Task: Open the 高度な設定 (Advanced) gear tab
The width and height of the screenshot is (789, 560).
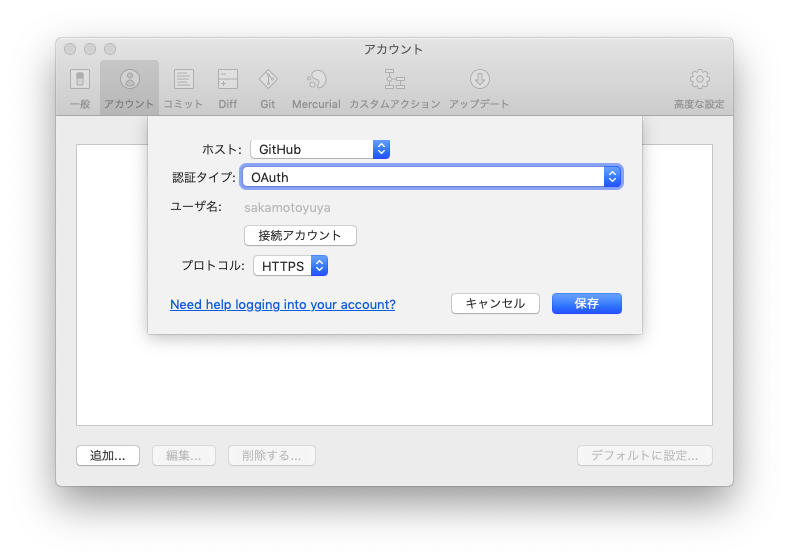Action: pos(699,88)
